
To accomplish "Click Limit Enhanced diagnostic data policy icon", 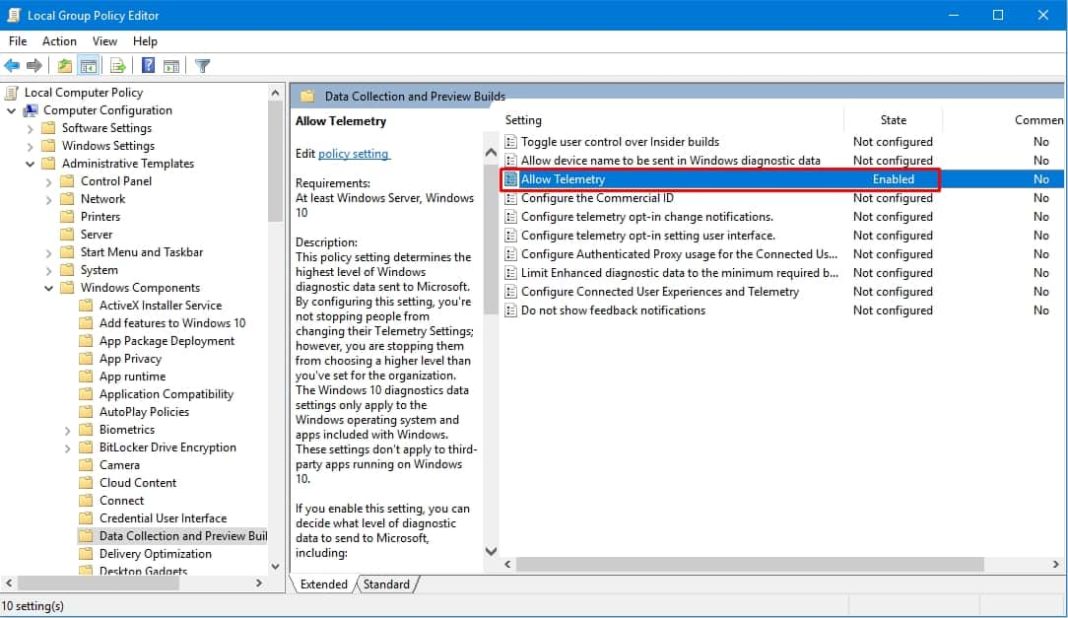I will 511,273.
